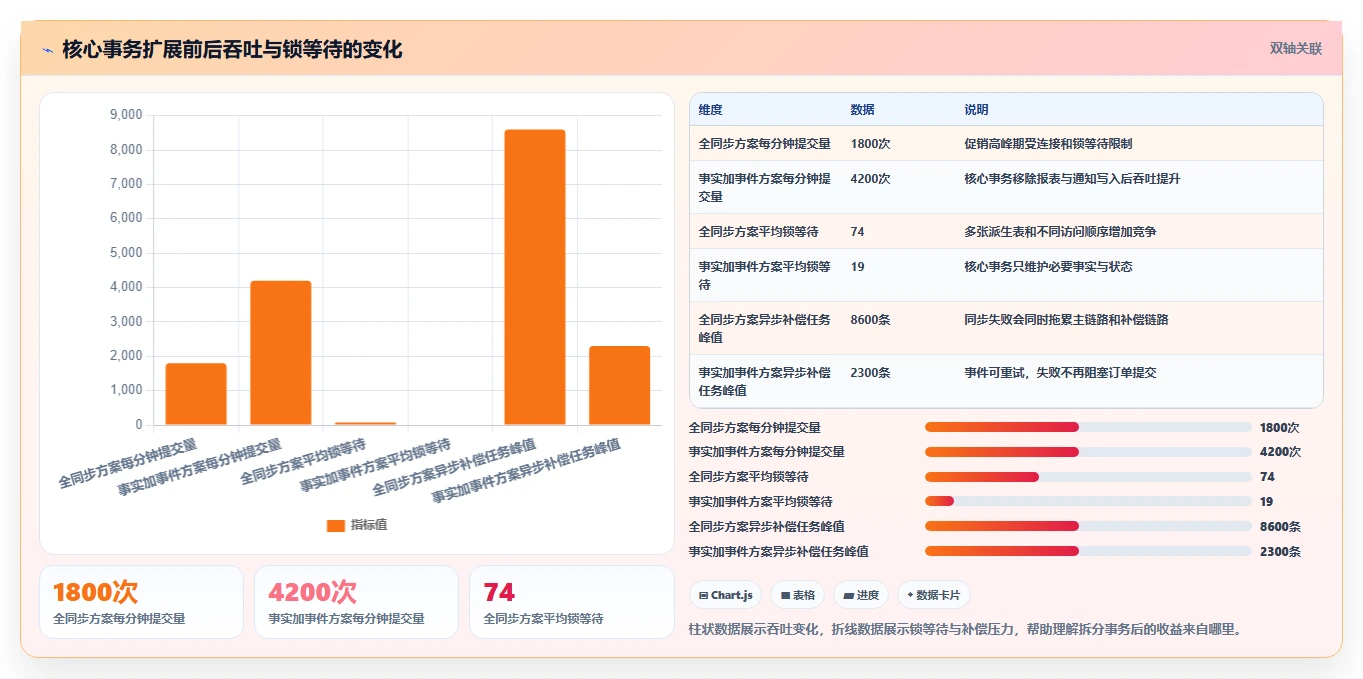Click the 全同步方案异步补偿任务峰值 progress label
Image resolution: width=1363 pixels, height=679 pixels.
766,526
